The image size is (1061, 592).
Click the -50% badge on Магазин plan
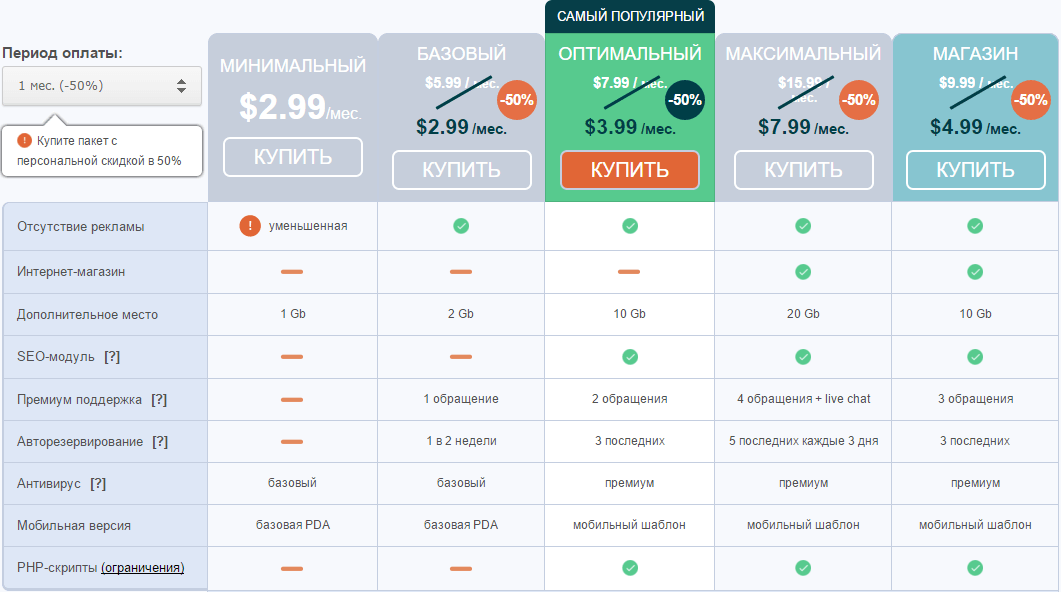click(x=1030, y=100)
